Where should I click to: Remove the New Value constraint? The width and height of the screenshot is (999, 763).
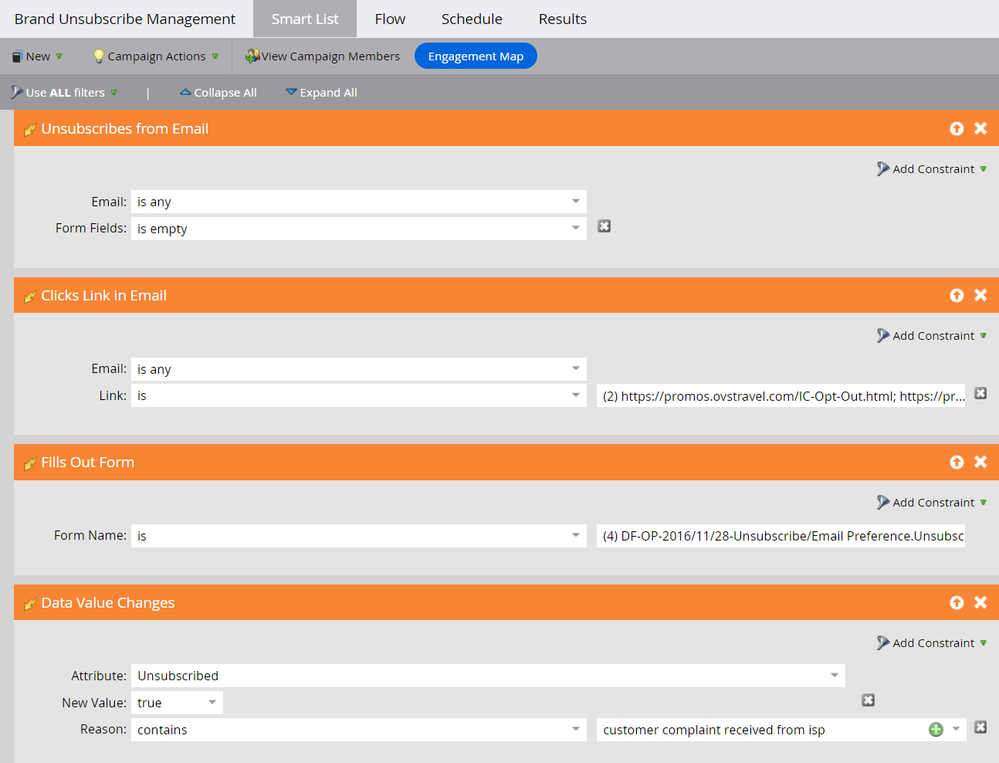(x=868, y=701)
